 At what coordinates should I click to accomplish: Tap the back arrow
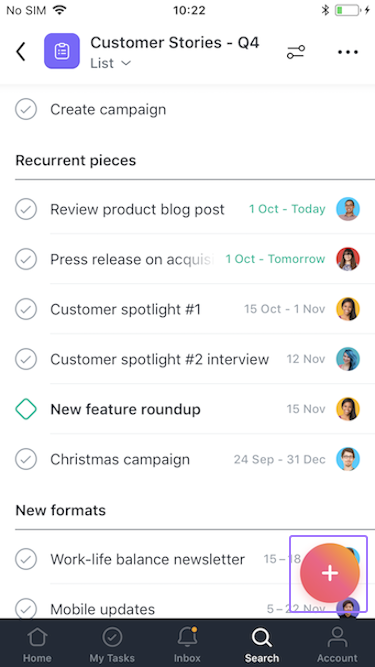pyautogui.click(x=21, y=51)
